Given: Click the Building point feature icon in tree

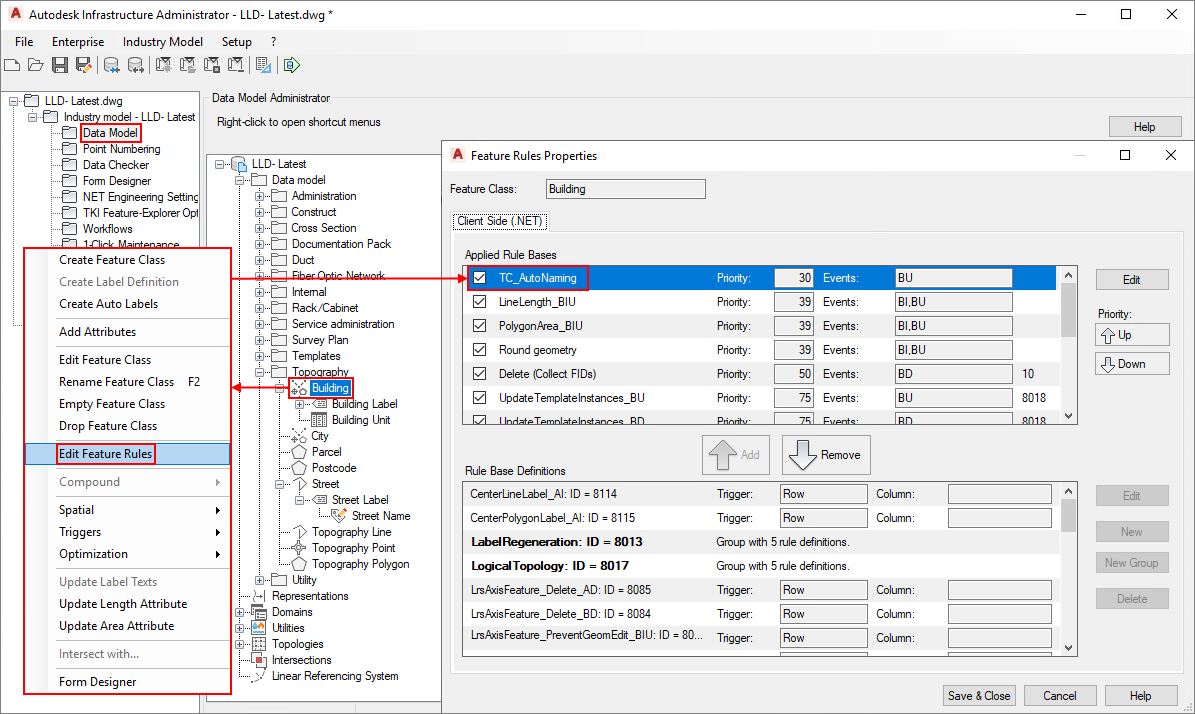Looking at the screenshot, I should click(x=299, y=389).
